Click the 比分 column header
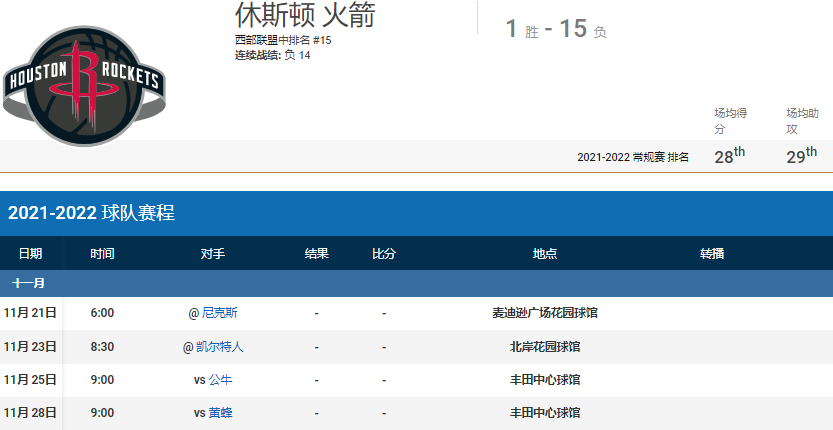Screen dimensions: 833x430 tap(384, 254)
